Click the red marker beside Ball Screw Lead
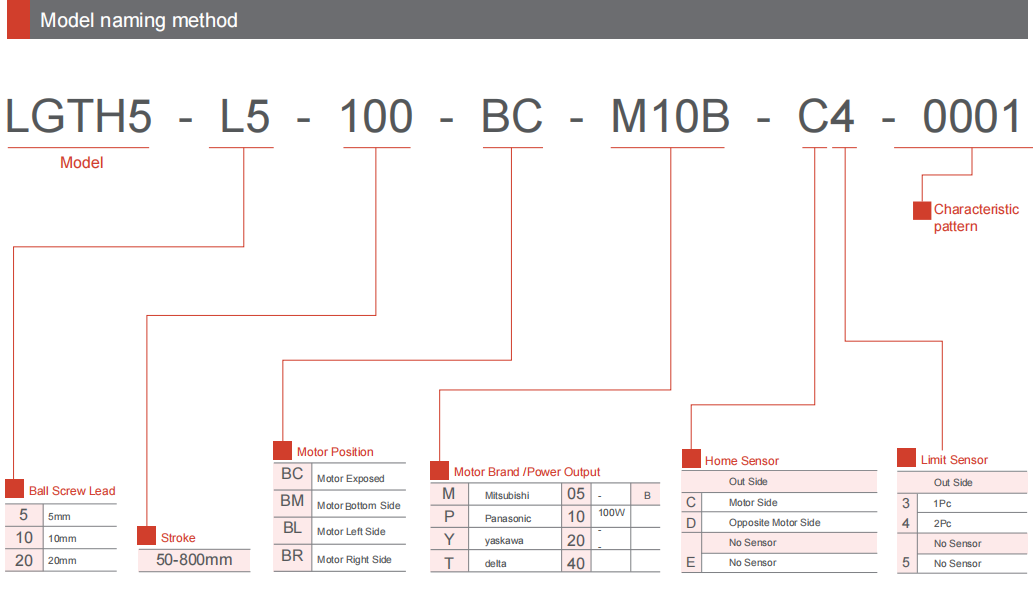 [14, 489]
